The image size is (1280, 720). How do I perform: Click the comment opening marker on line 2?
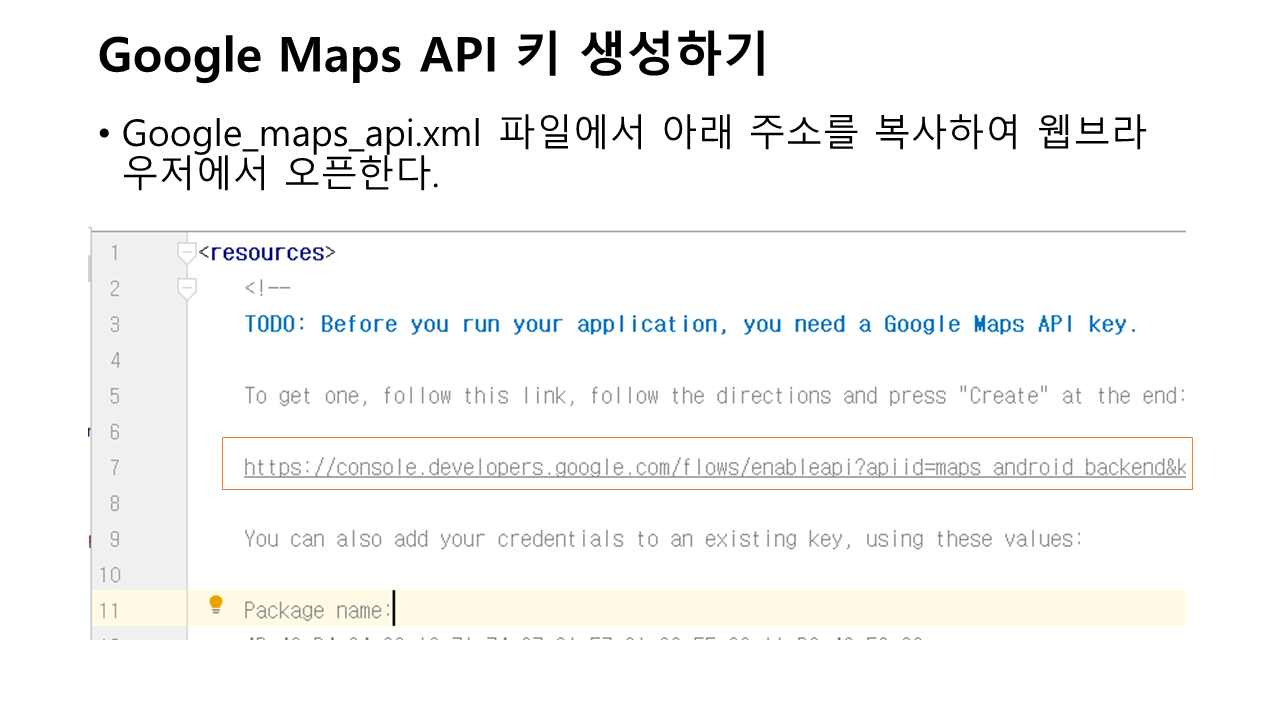[267, 289]
